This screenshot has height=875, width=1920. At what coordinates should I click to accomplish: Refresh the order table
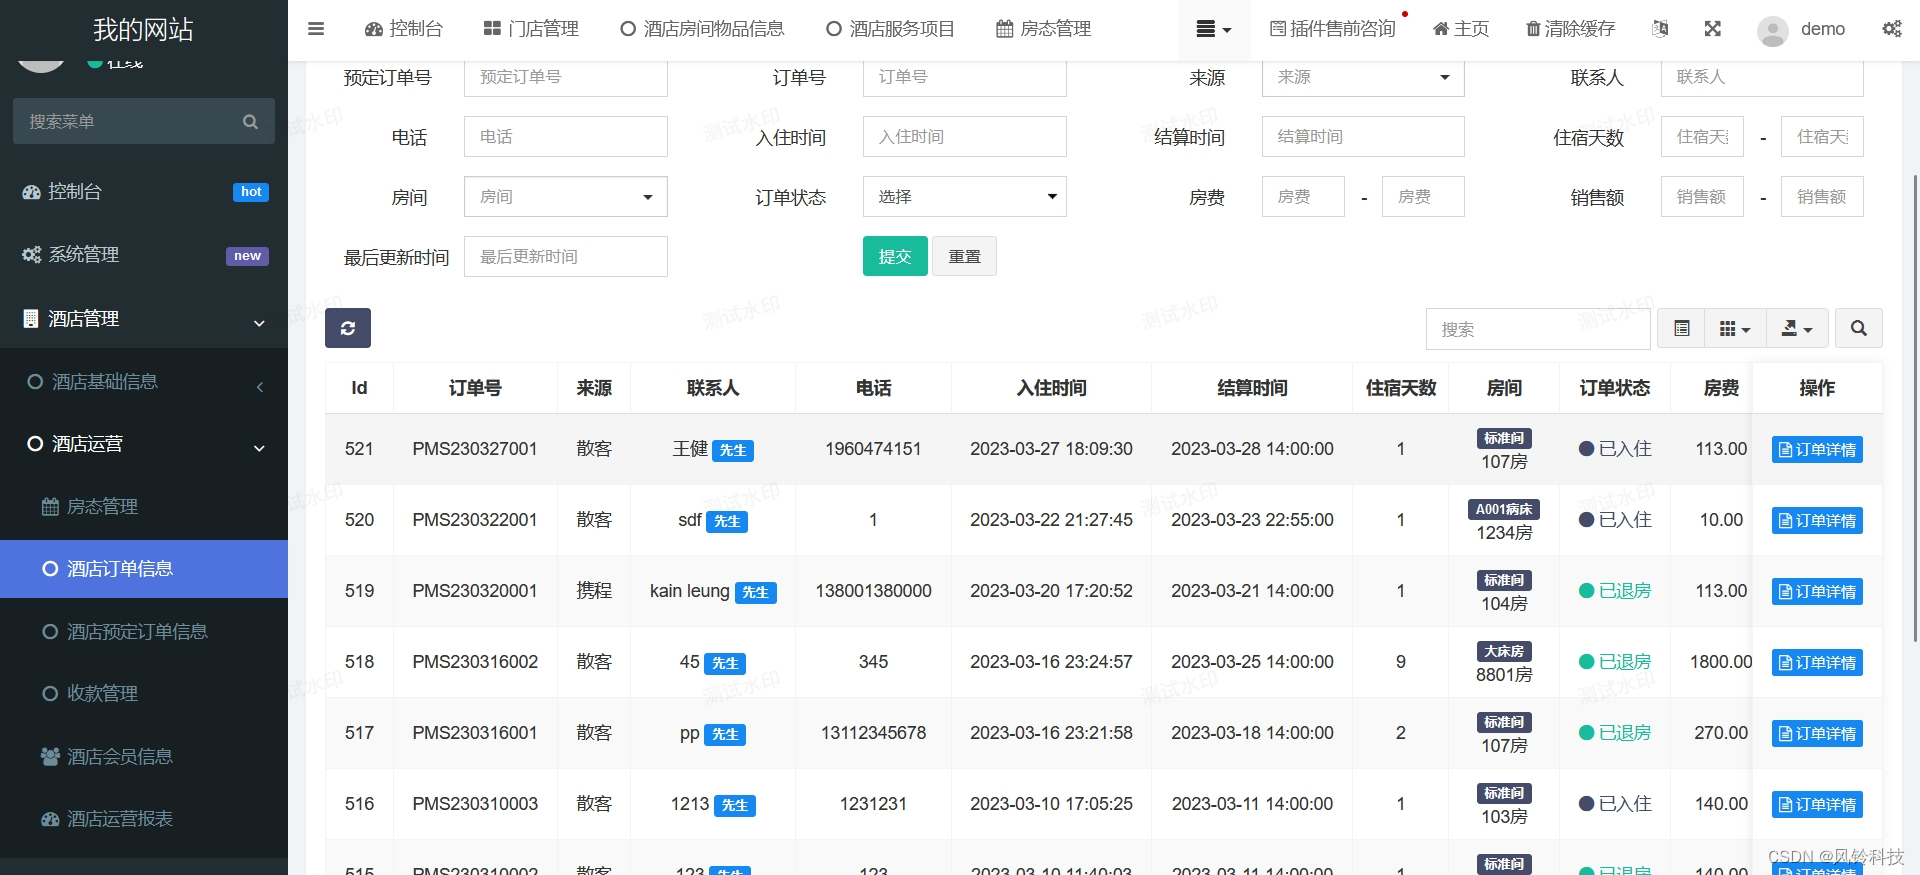click(x=348, y=328)
